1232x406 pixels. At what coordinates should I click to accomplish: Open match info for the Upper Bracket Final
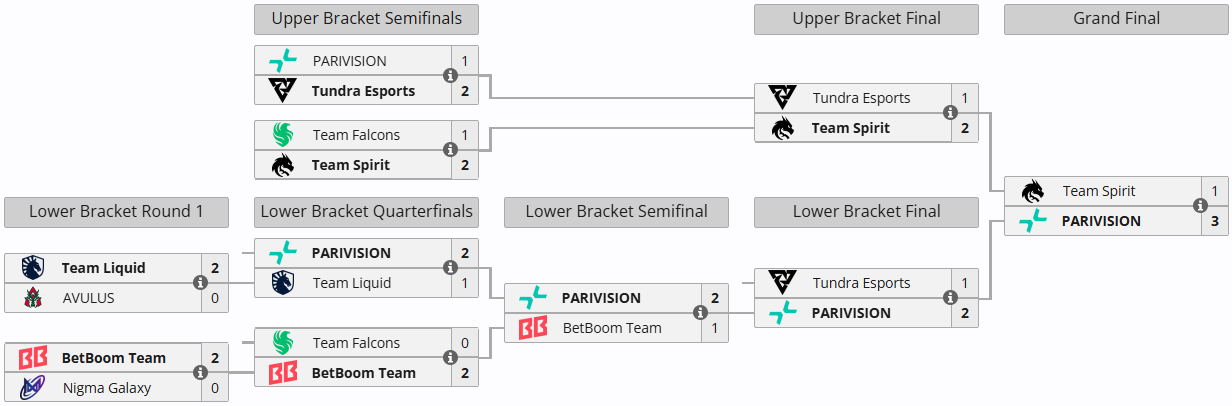click(x=950, y=113)
